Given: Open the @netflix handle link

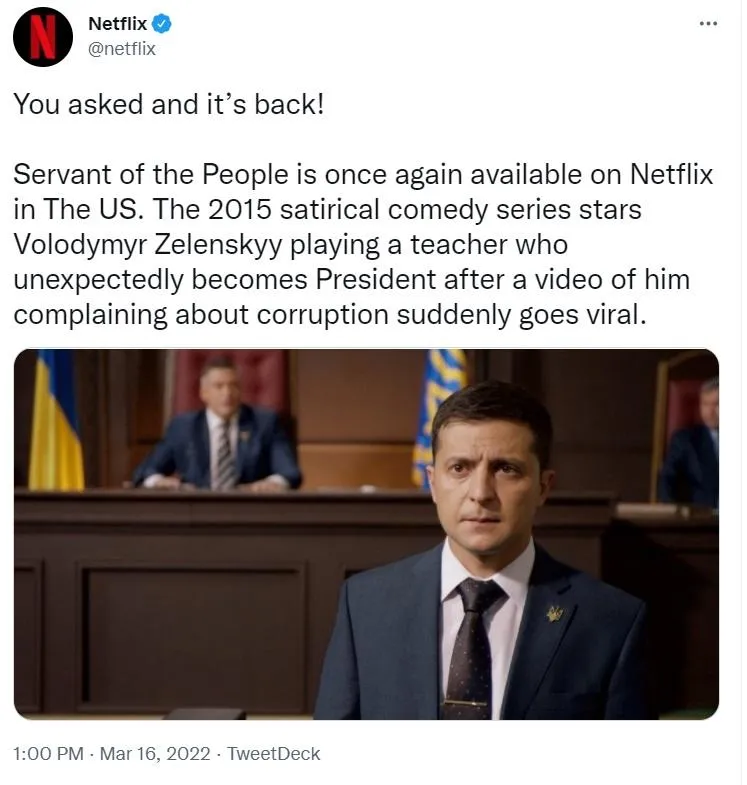Looking at the screenshot, I should point(122,48).
